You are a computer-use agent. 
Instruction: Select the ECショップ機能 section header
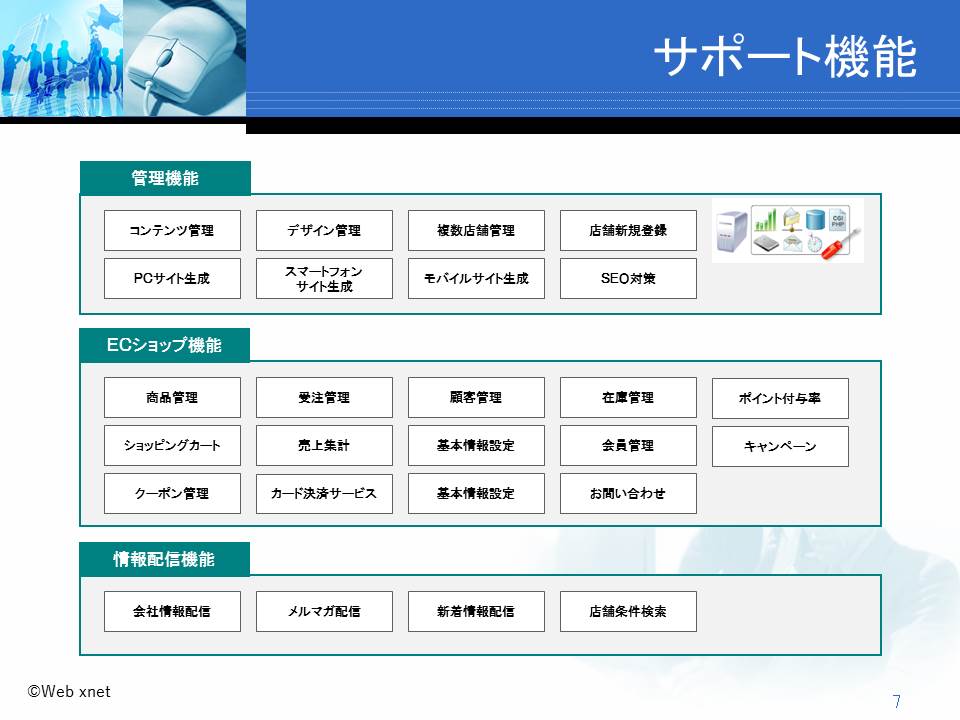165,345
